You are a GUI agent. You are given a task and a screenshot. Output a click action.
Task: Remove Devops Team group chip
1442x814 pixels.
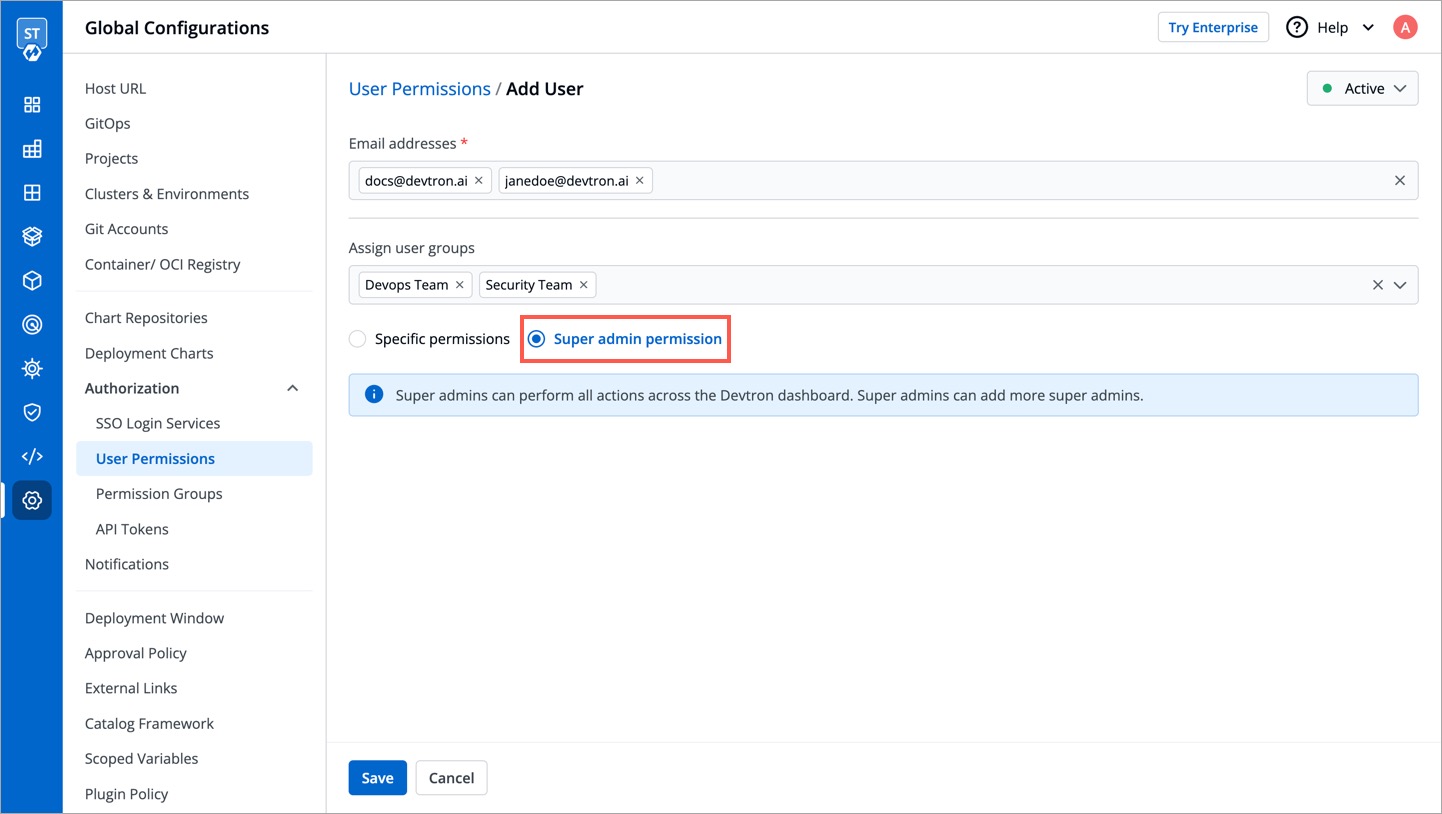pyautogui.click(x=460, y=285)
